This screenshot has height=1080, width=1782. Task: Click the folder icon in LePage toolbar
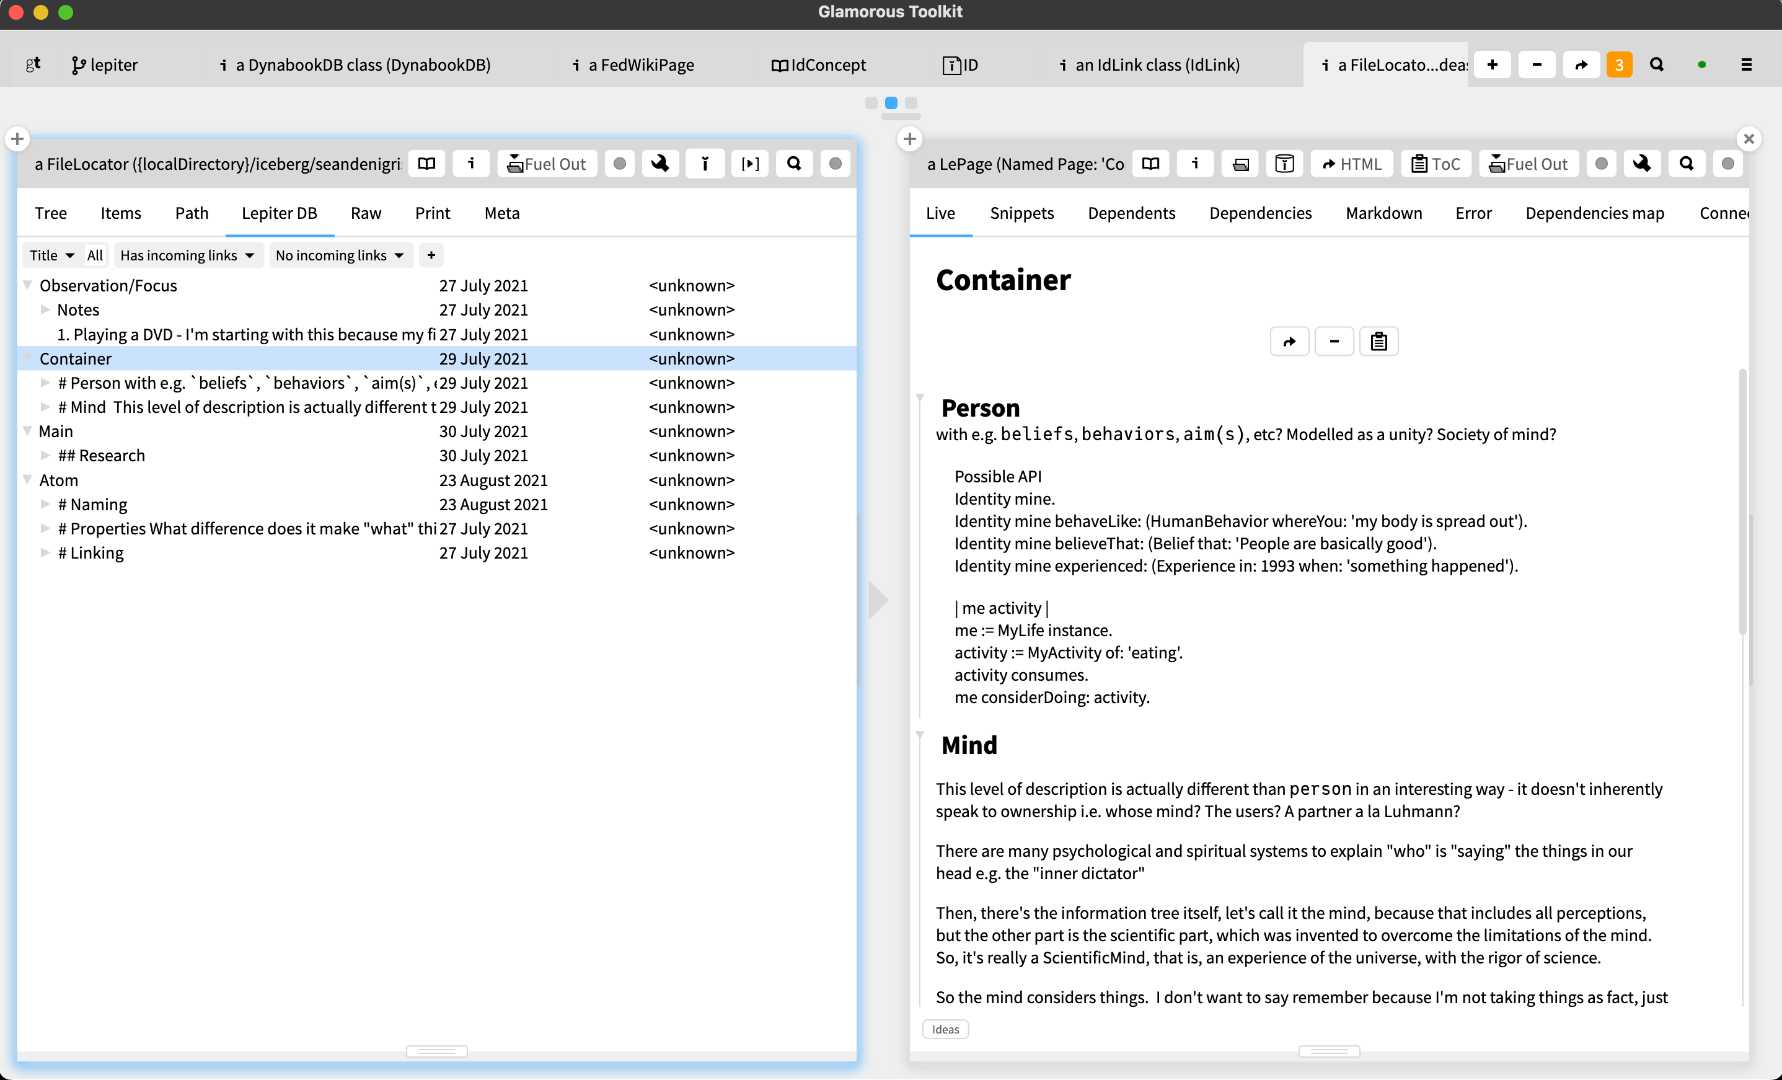(1240, 164)
